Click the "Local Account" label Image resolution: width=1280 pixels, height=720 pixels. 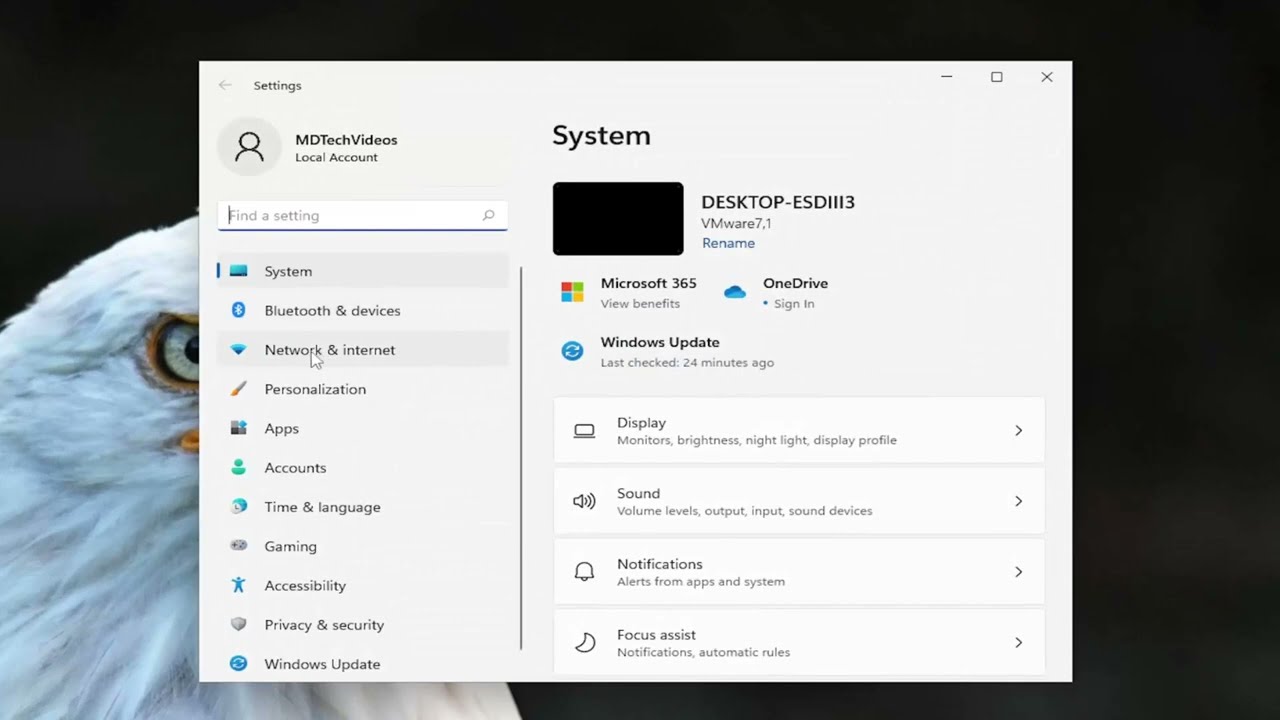[336, 158]
